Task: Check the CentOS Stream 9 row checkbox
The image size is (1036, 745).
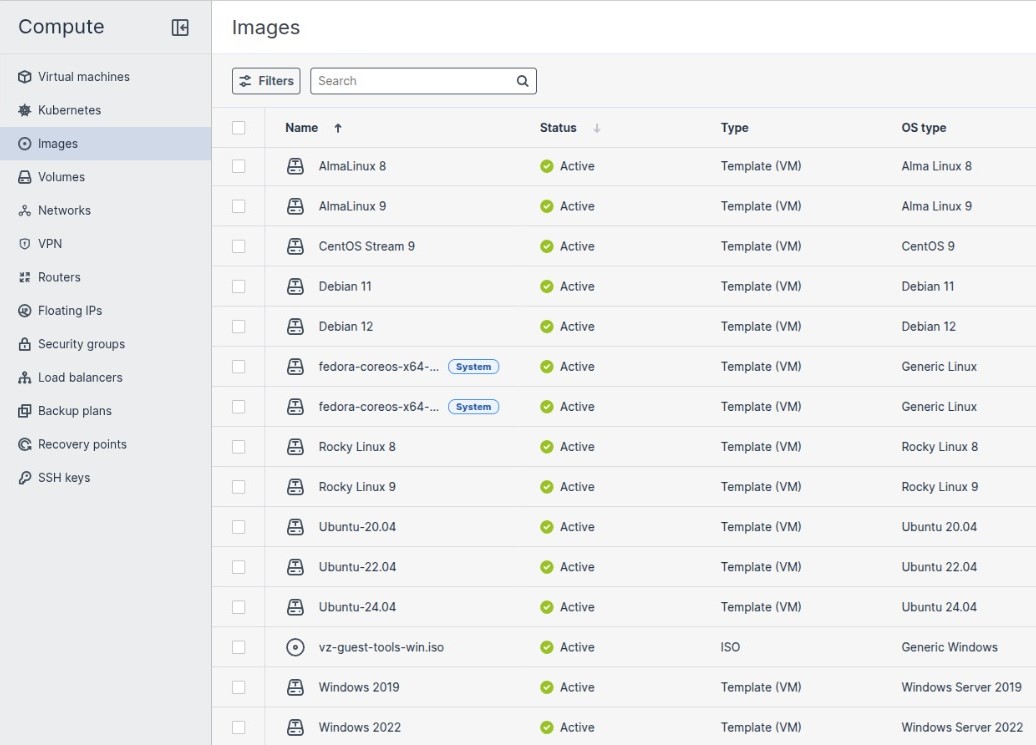Action: point(238,246)
